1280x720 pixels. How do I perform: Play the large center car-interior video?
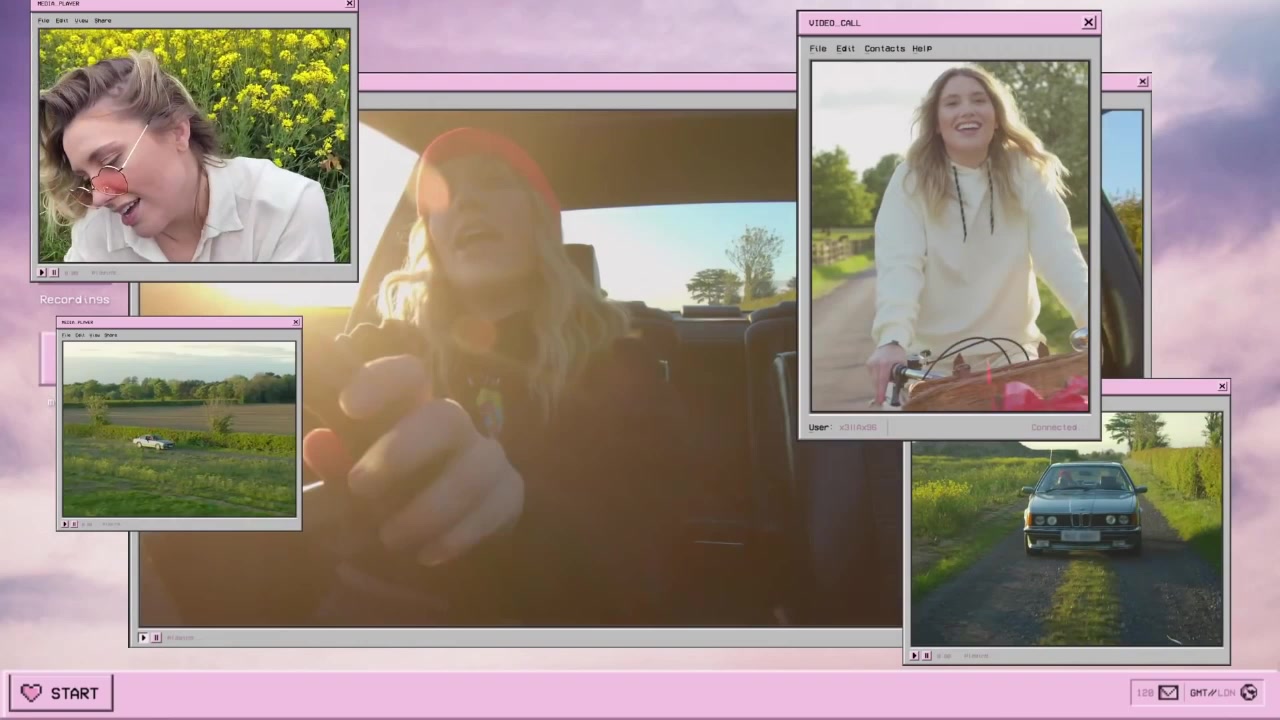point(143,637)
